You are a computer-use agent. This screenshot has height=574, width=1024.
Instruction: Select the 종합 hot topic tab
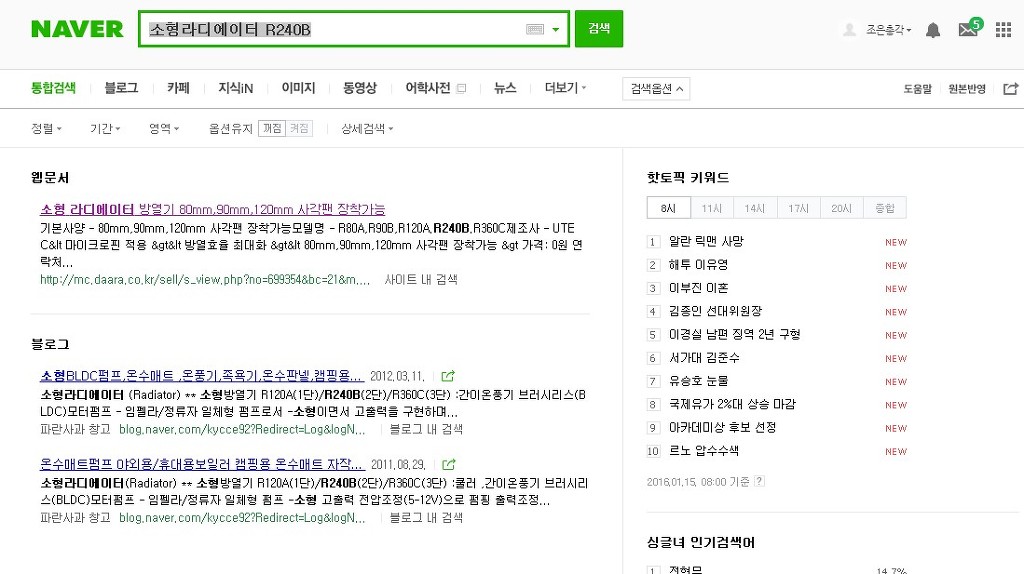click(884, 208)
